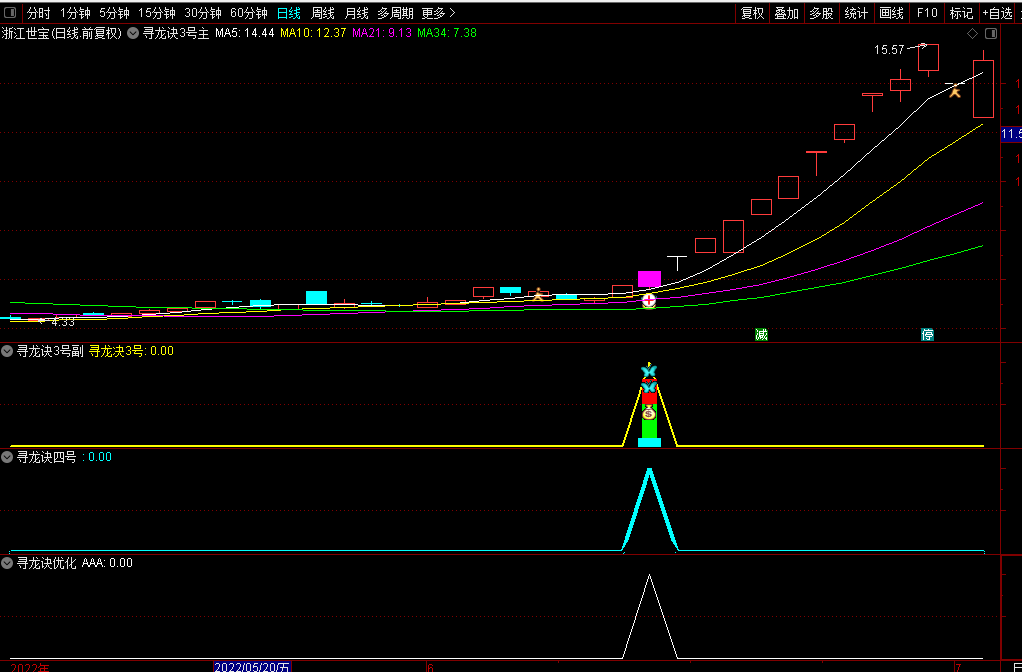Image resolution: width=1022 pixels, height=672 pixels.
Task: Open the 多周期 tab
Action: 395,13
